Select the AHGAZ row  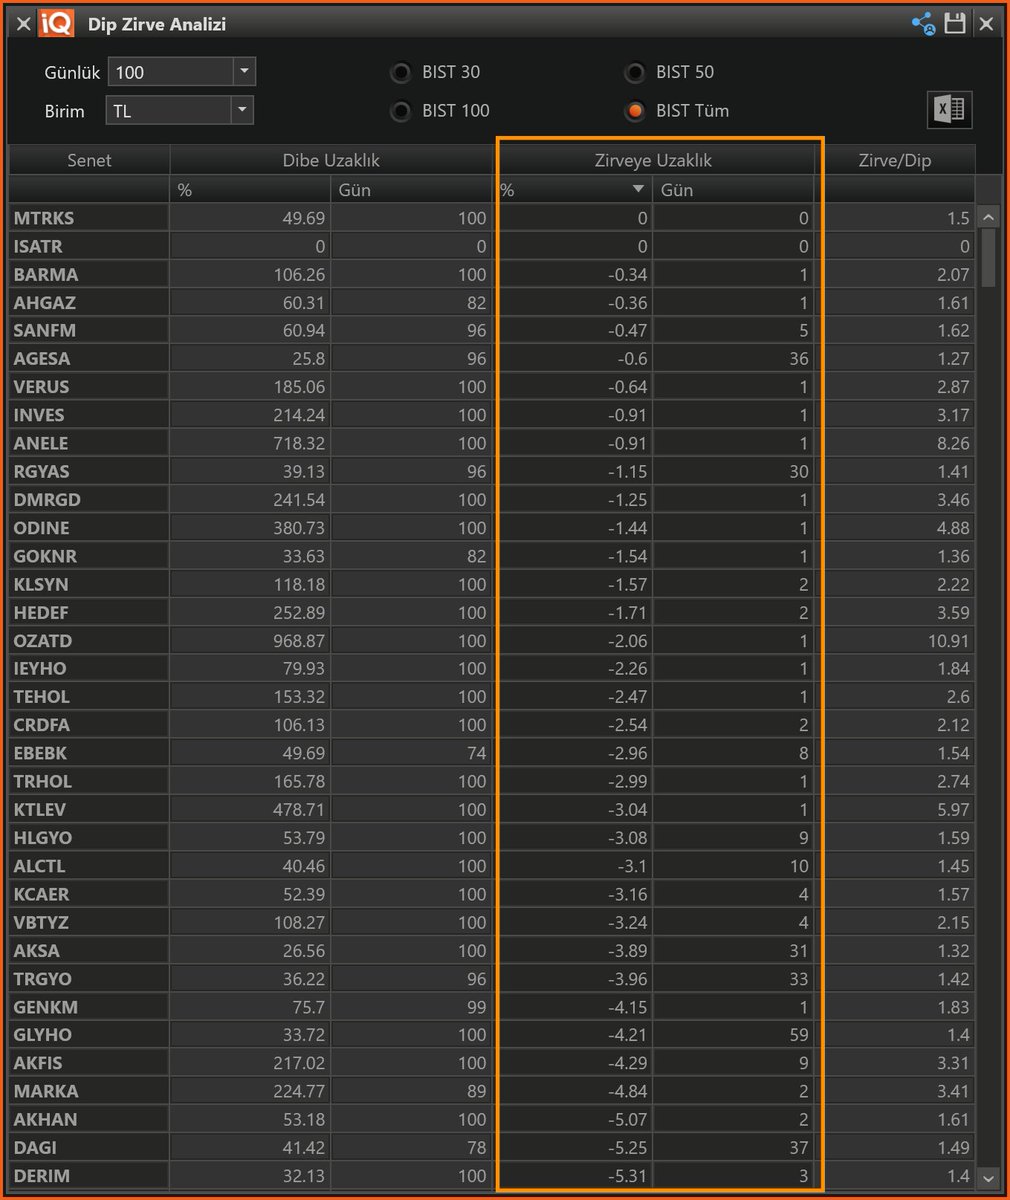pos(492,303)
